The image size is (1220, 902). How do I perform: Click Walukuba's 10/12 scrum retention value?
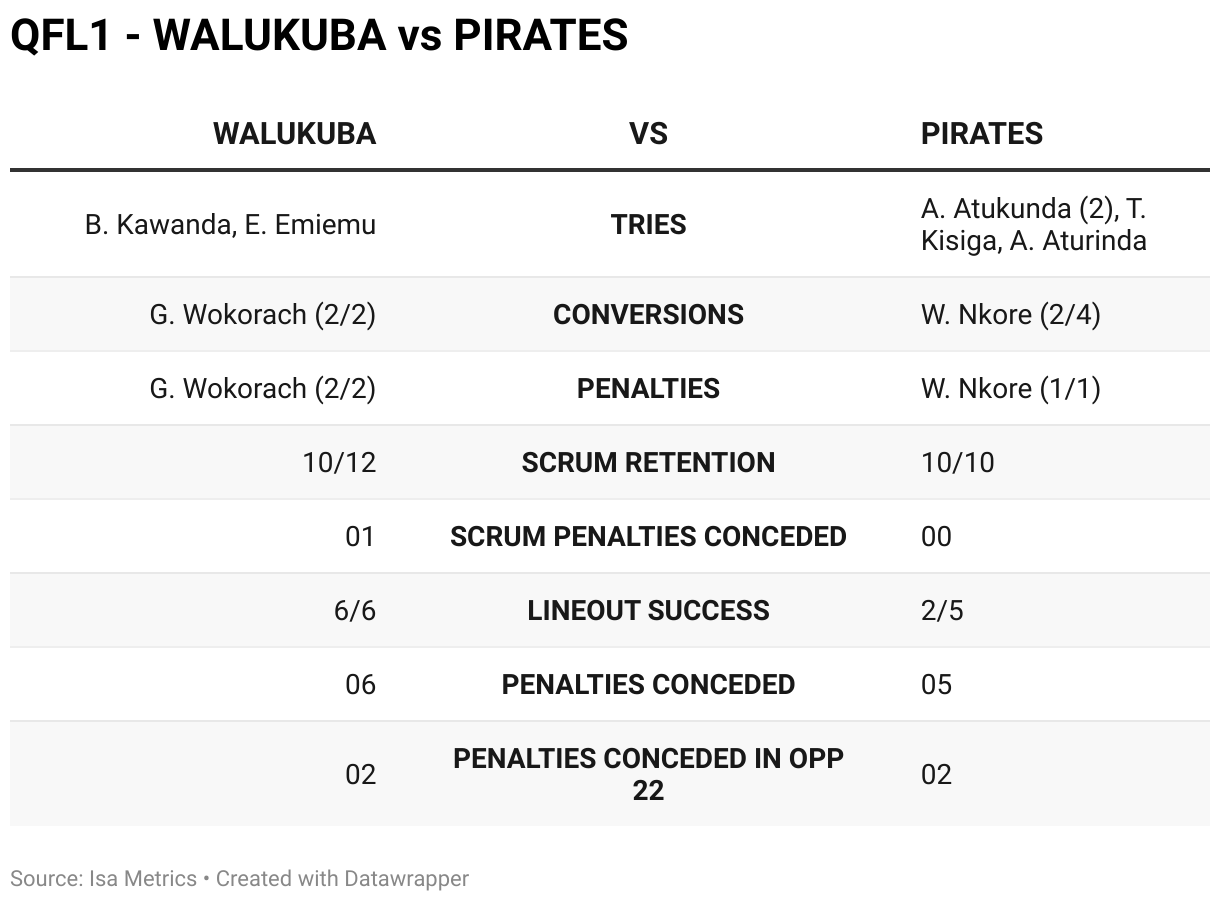click(339, 463)
